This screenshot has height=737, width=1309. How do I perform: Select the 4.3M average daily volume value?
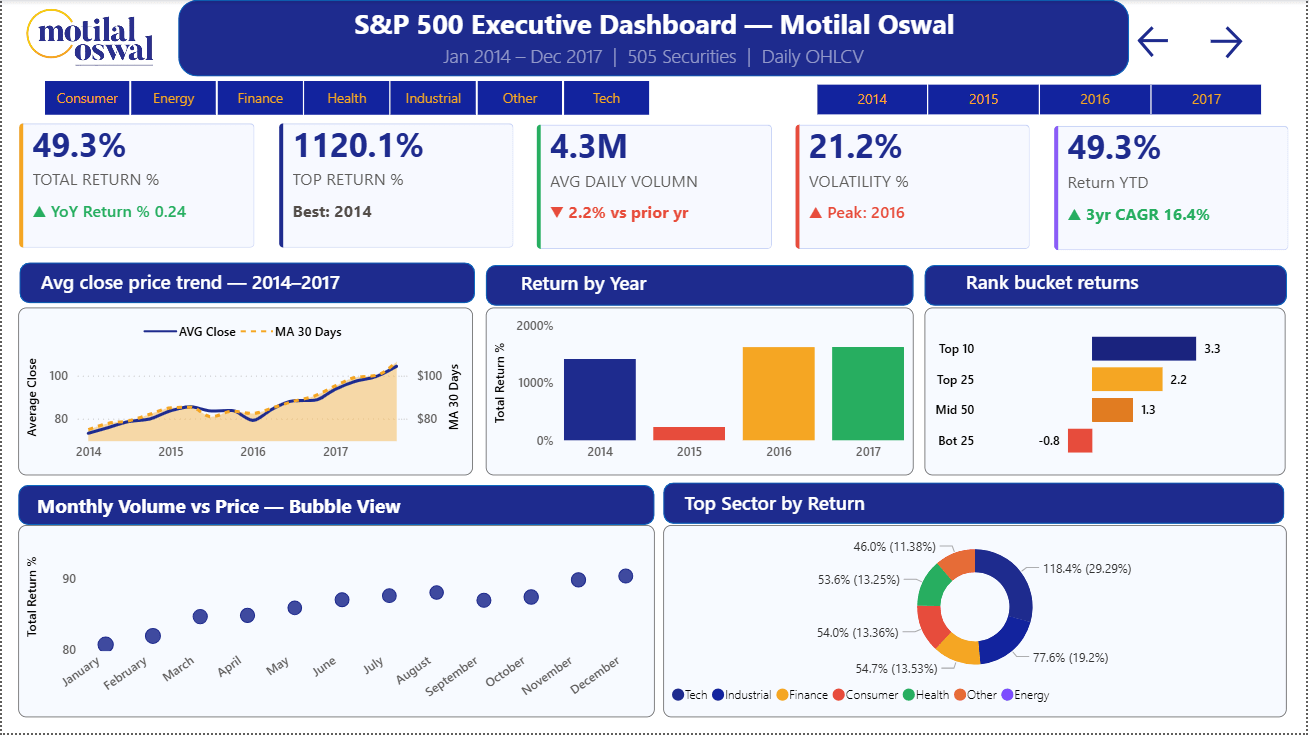click(589, 146)
